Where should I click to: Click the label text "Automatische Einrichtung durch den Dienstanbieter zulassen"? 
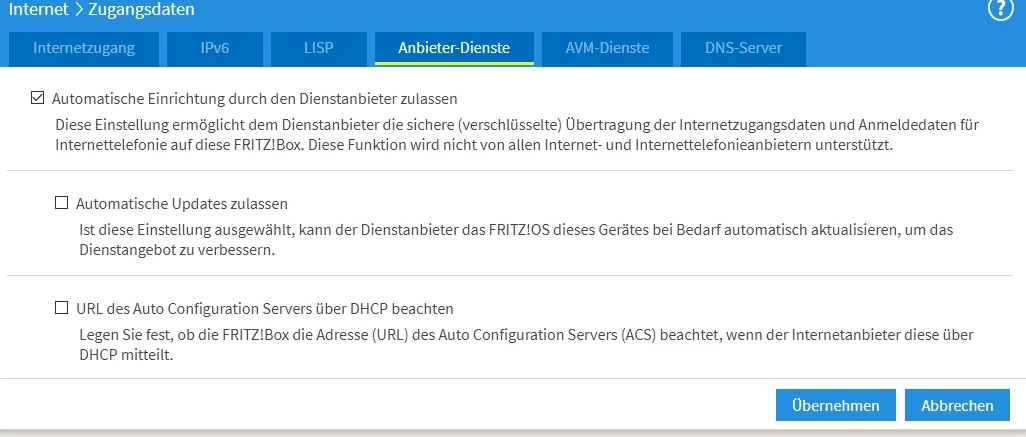pyautogui.click(x=254, y=99)
